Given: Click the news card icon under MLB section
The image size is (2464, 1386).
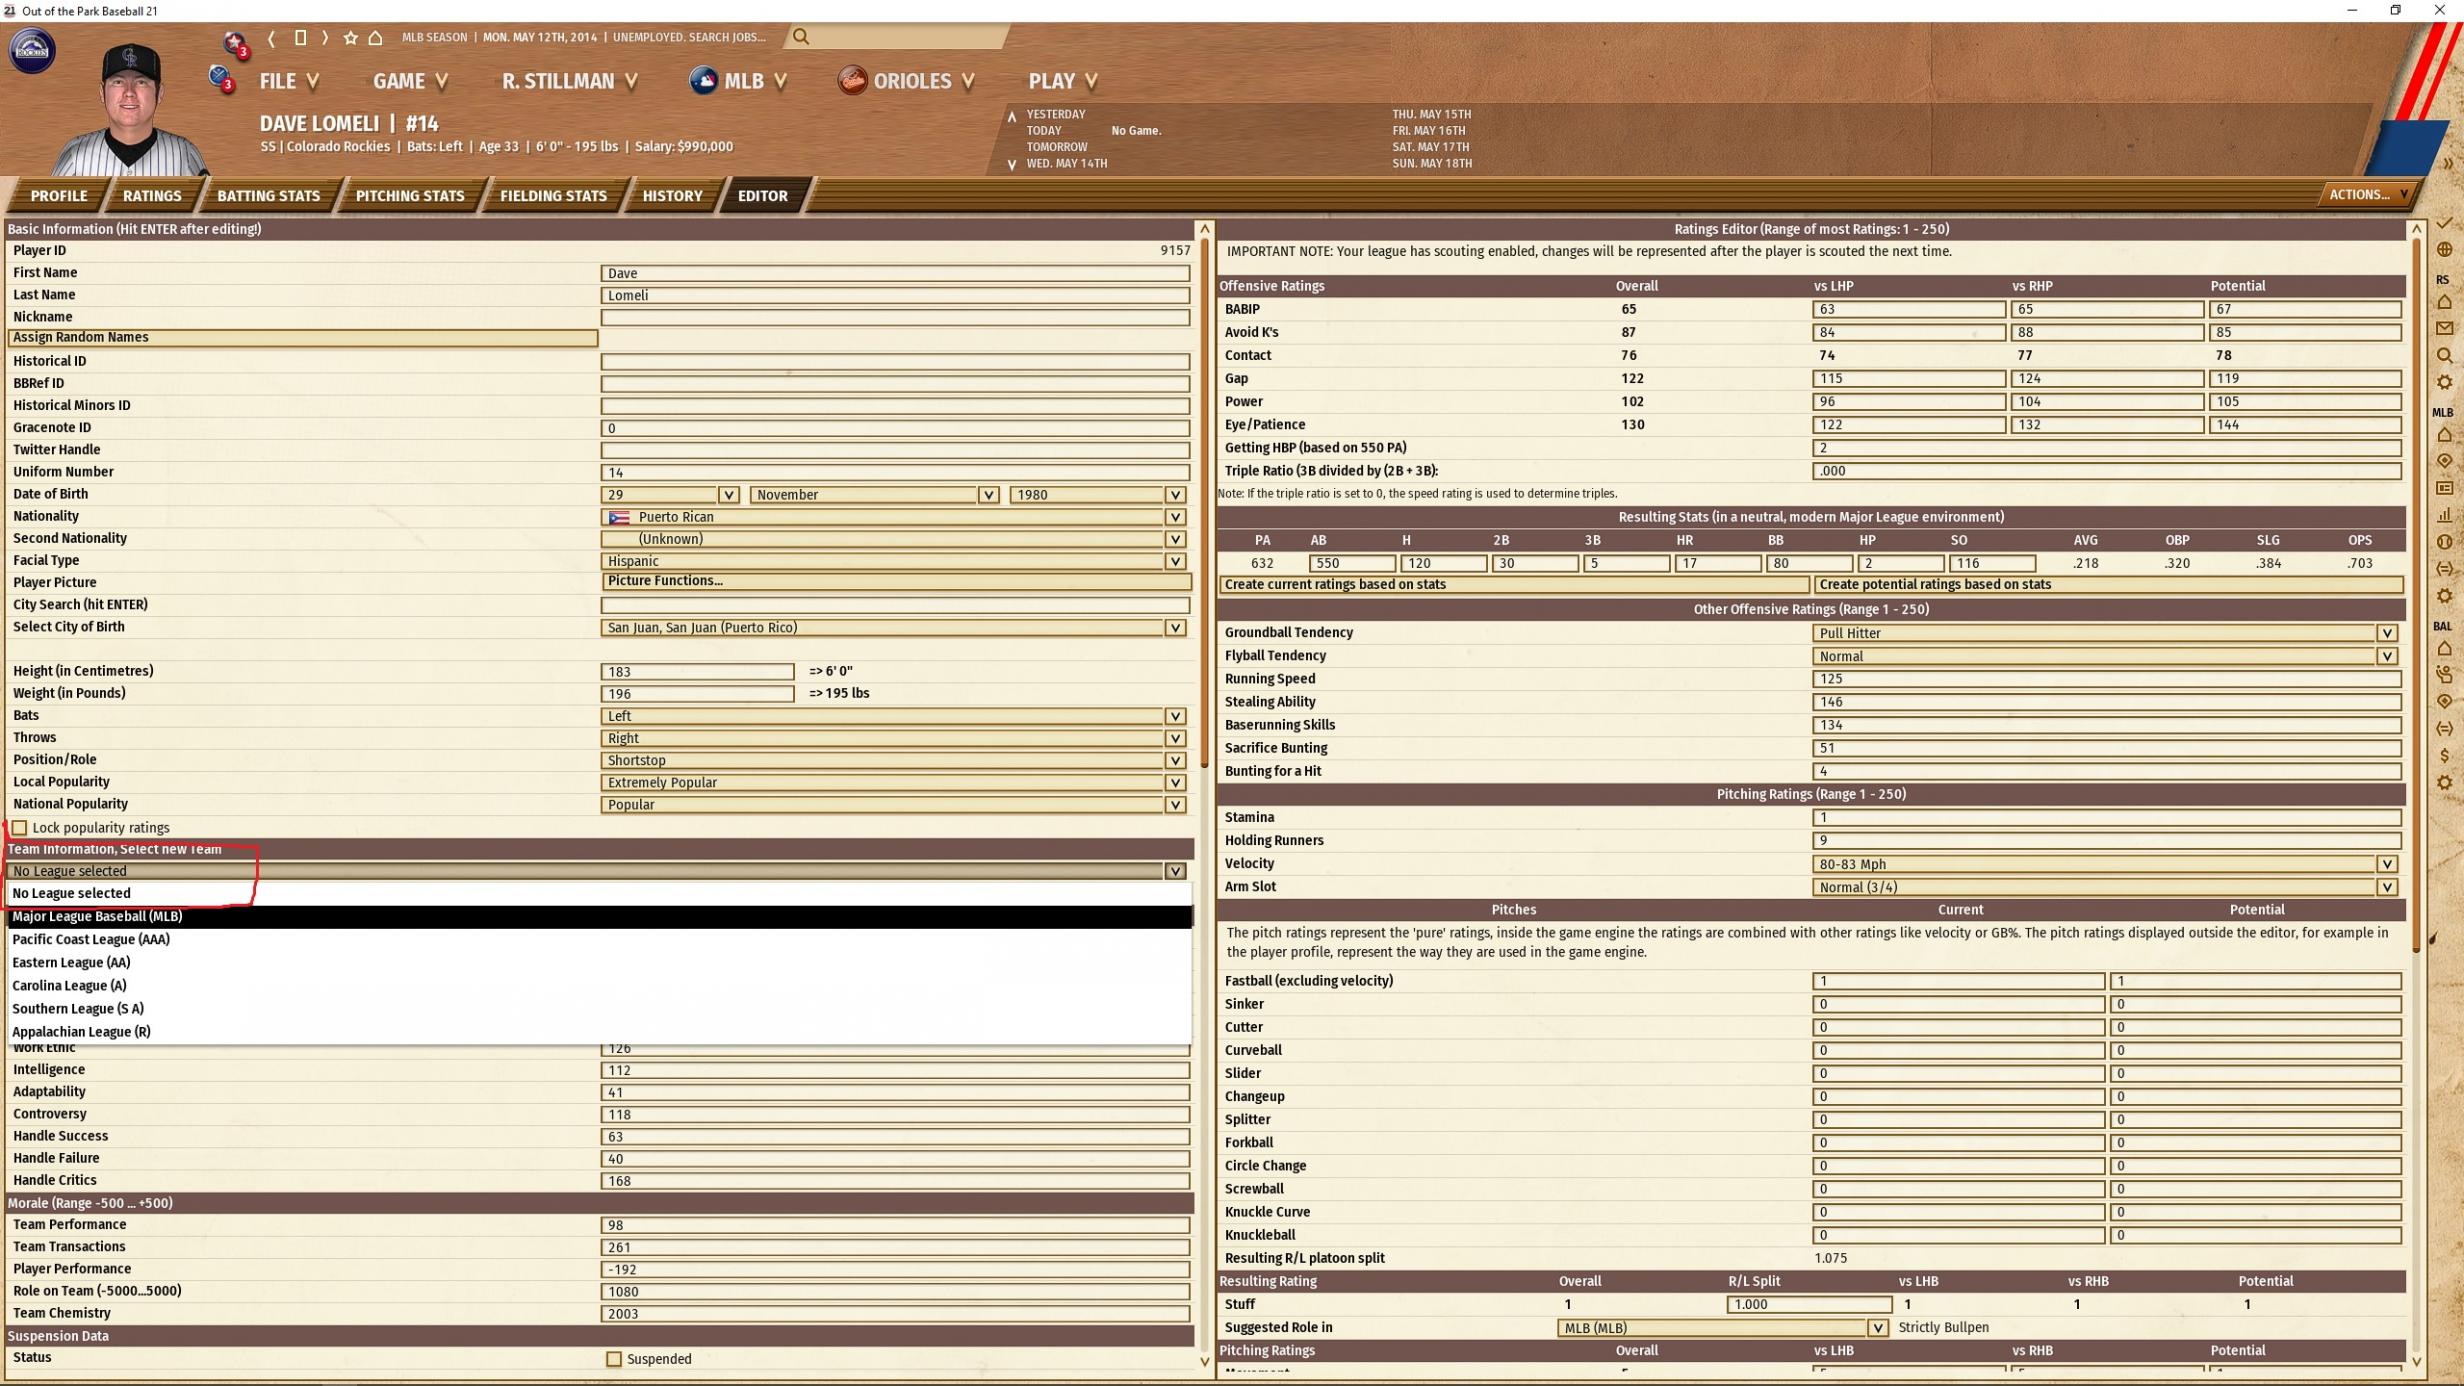Looking at the screenshot, I should pos(2444,488).
